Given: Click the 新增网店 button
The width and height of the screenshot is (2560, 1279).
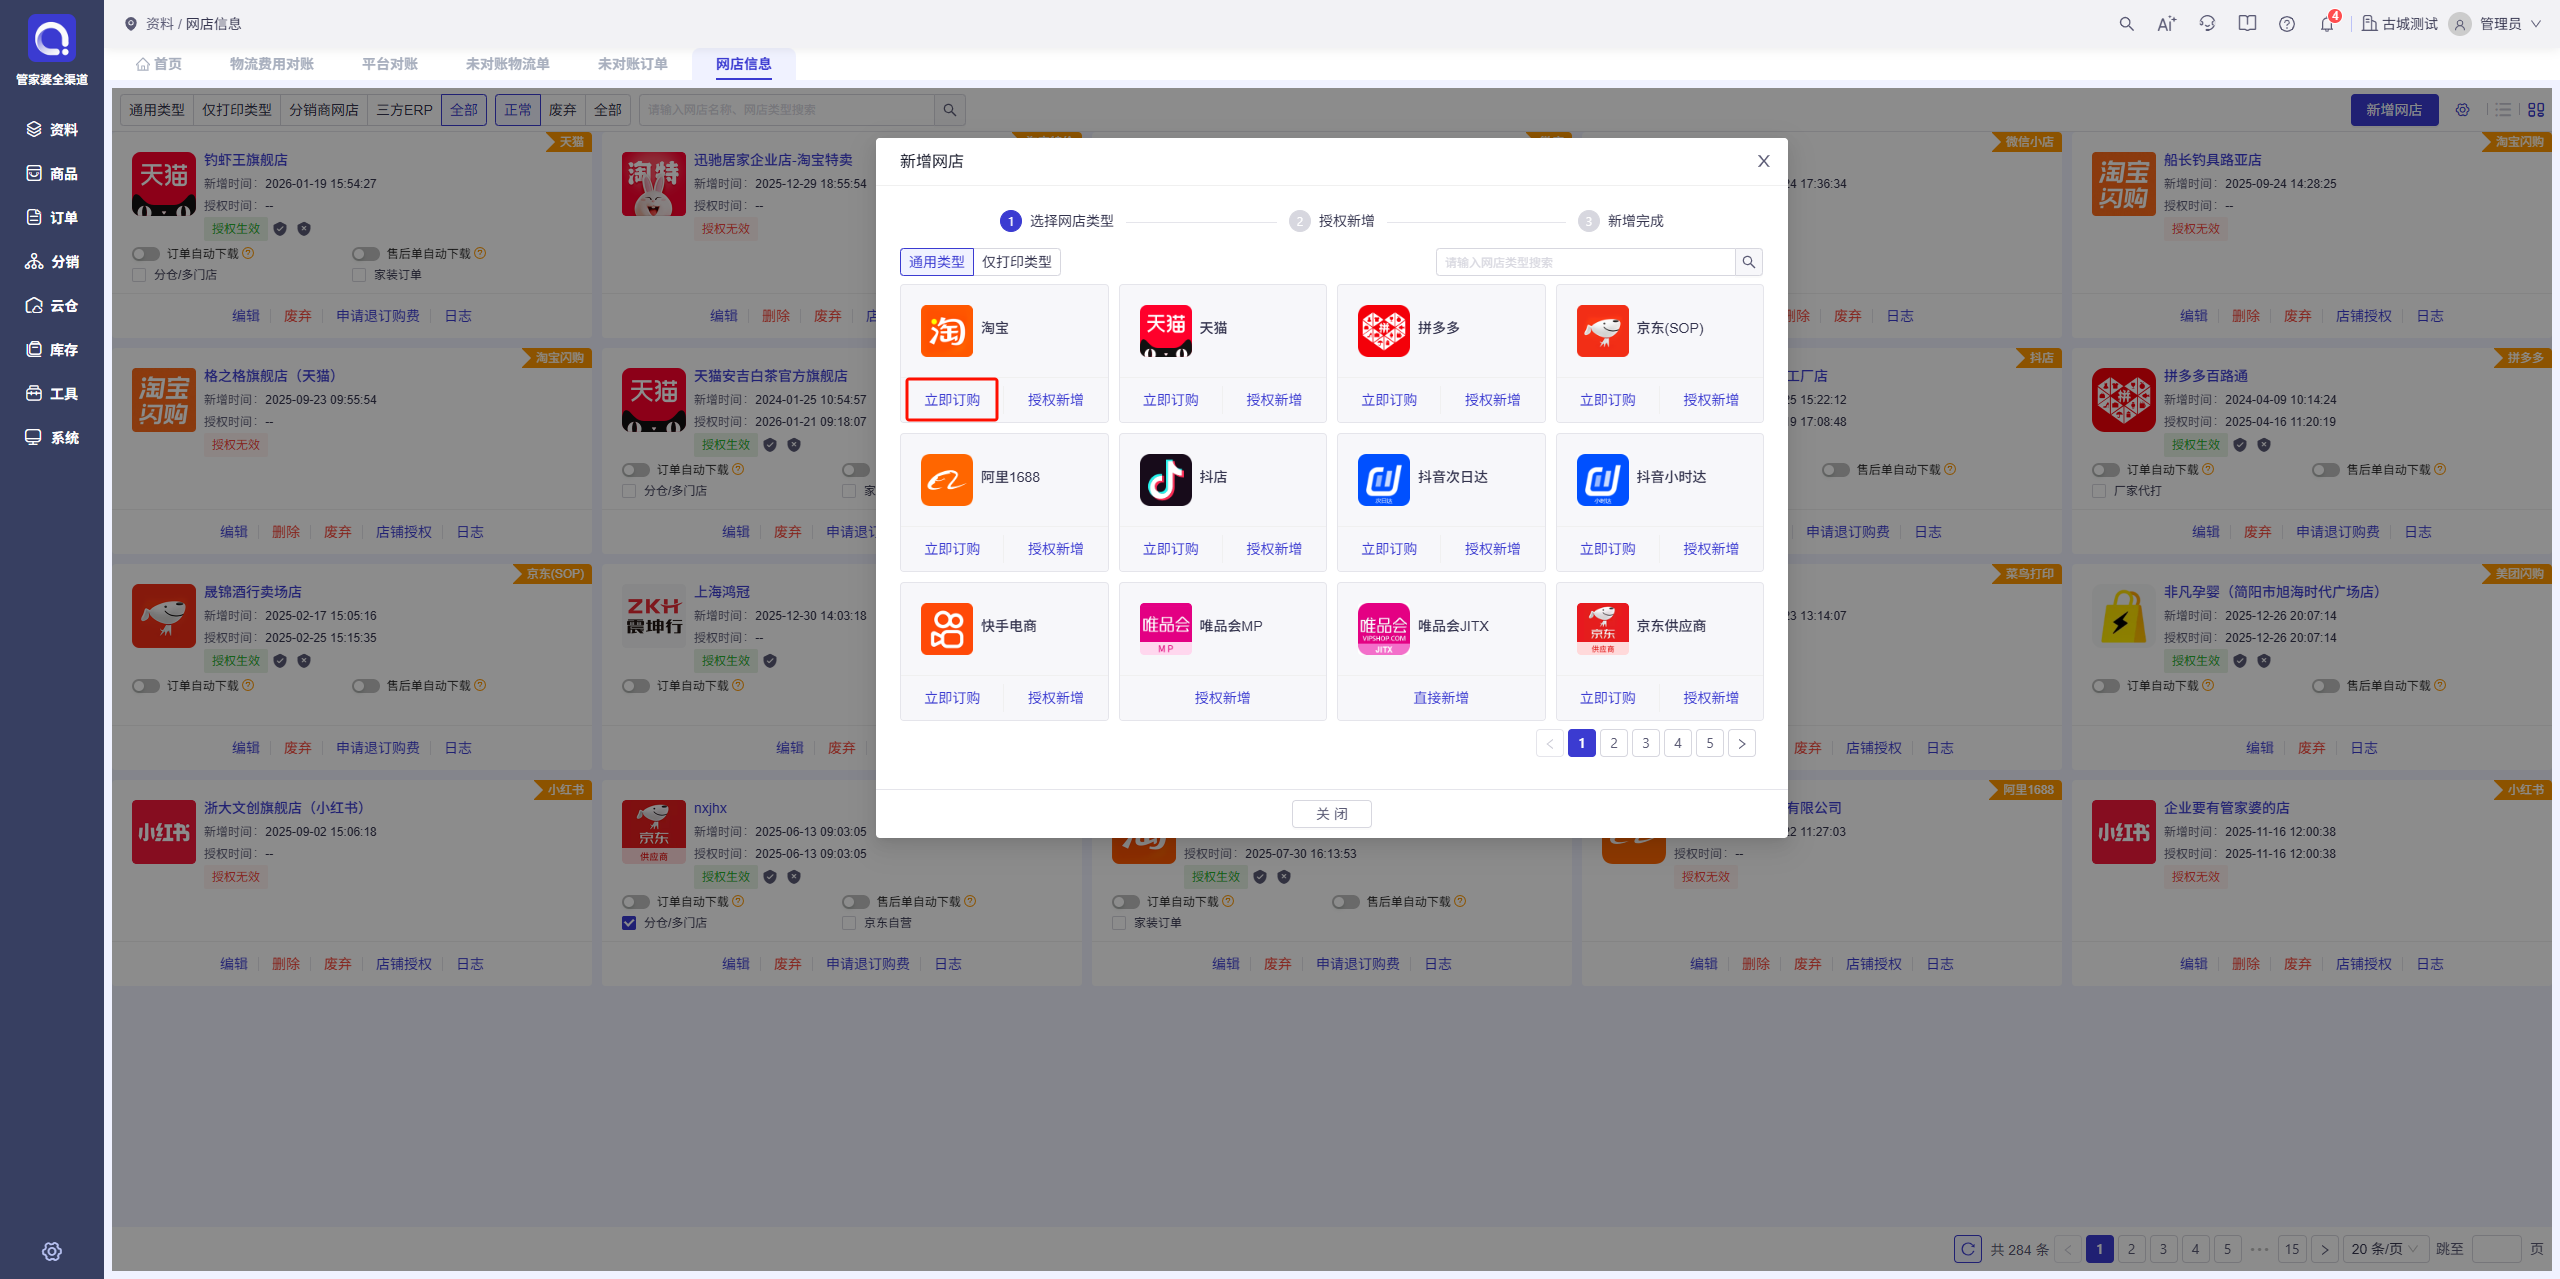Looking at the screenshot, I should (x=2394, y=110).
